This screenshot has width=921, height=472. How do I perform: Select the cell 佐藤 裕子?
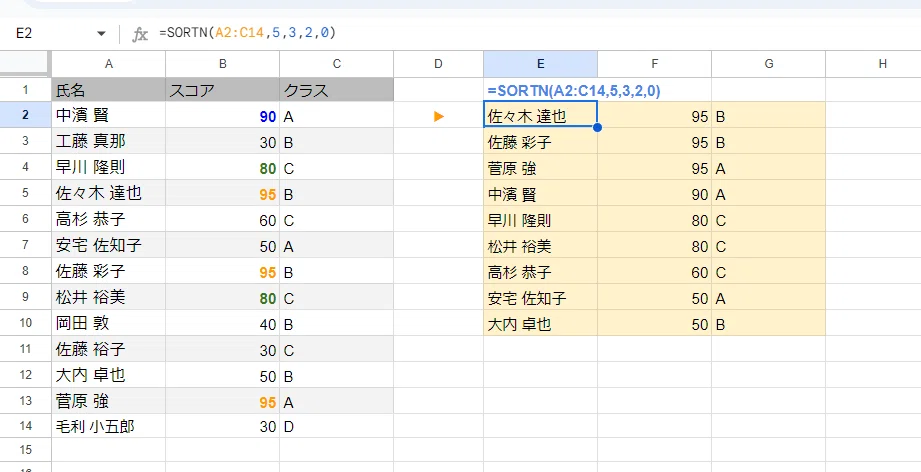[x=109, y=349]
